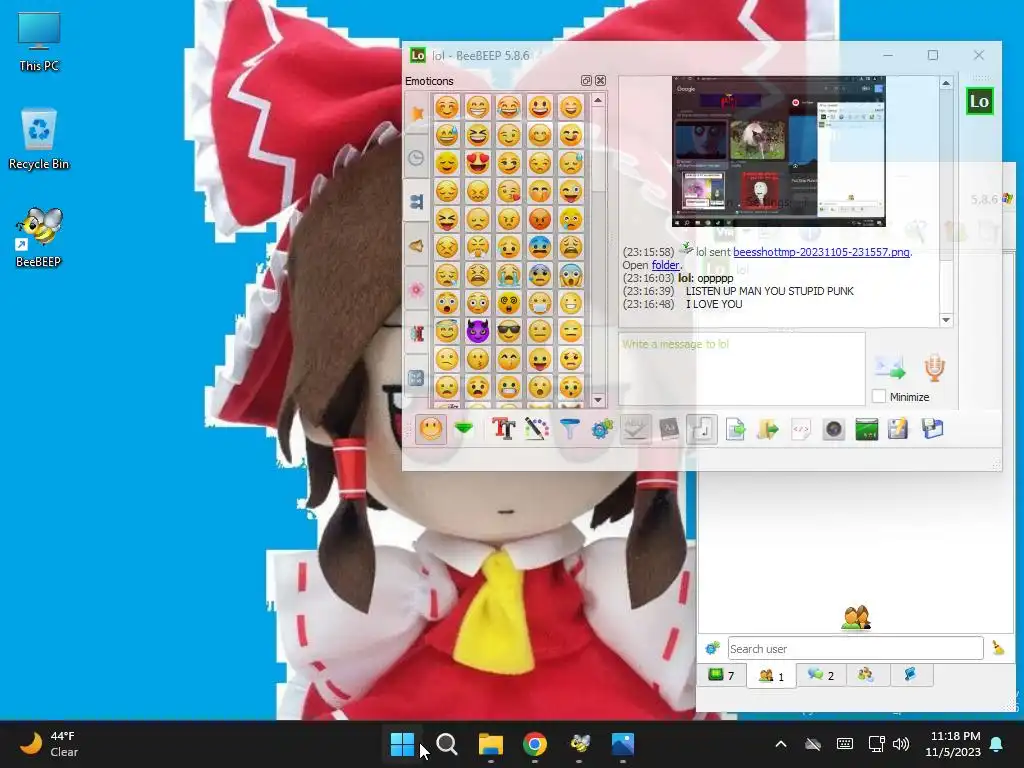Screen dimensions: 1024x768
Task: Open the font color pencil tool
Action: coord(536,429)
